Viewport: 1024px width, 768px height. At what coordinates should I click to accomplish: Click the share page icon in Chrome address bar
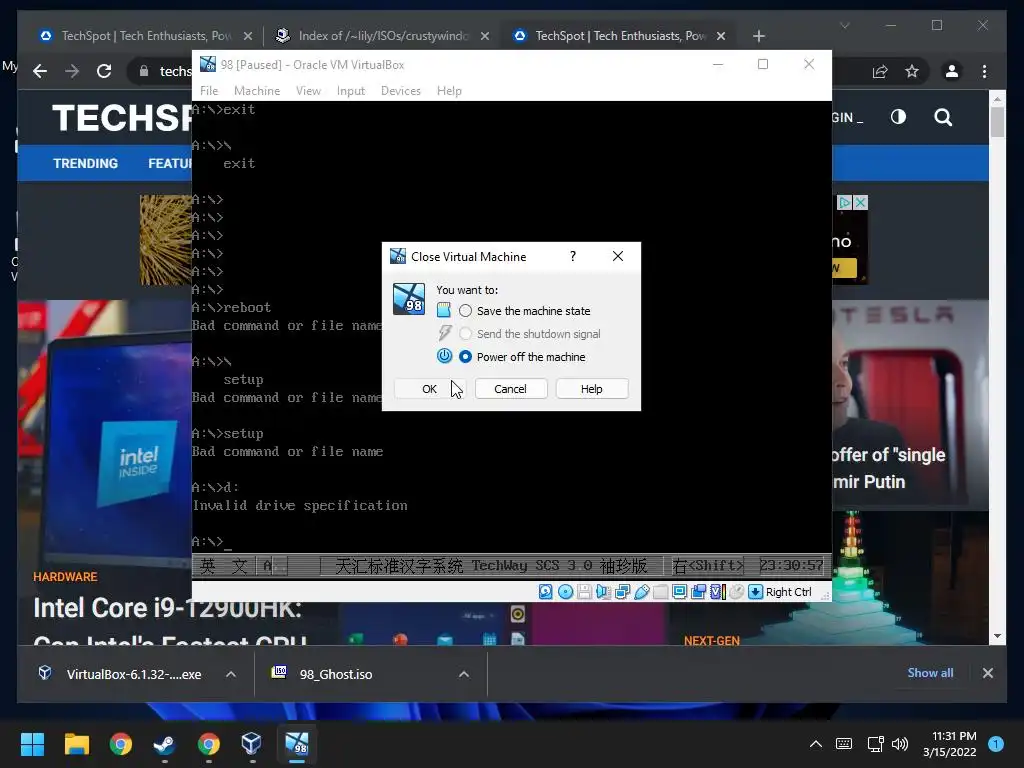point(880,71)
